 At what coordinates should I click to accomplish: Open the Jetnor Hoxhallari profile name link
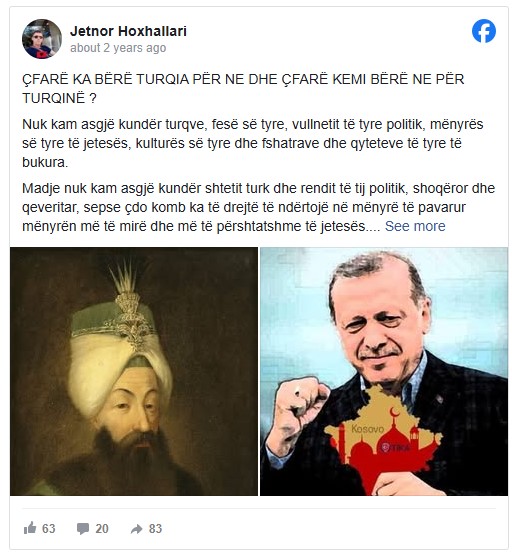128,31
